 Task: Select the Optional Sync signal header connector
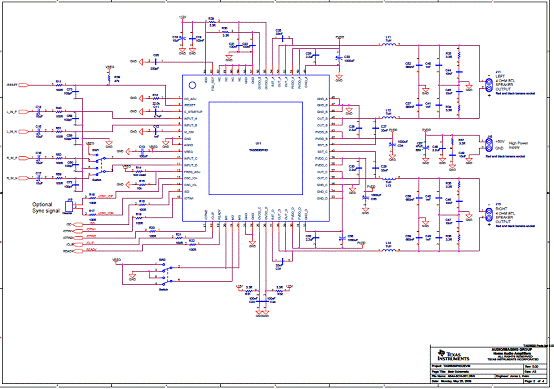69,207
